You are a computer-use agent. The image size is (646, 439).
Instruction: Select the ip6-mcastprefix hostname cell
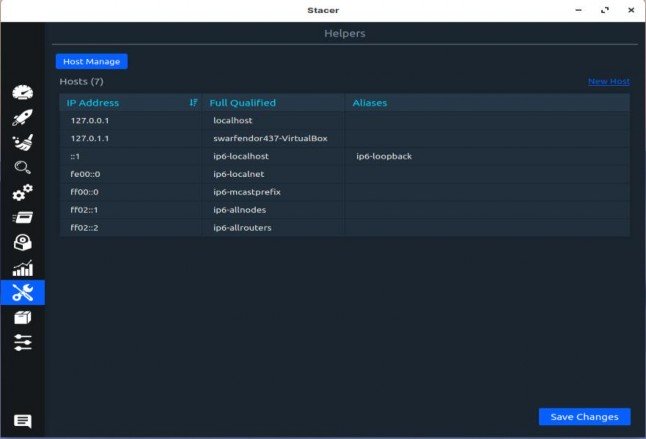tap(274, 192)
